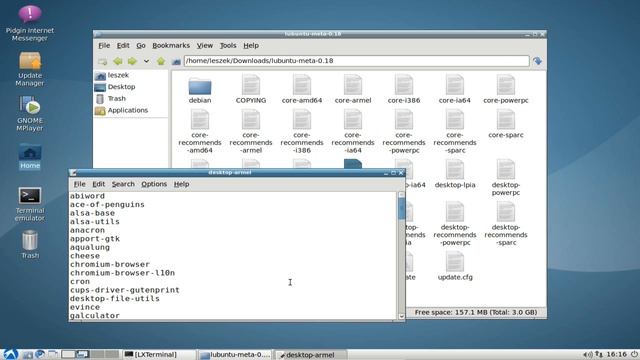
Task: Open File menu in lubuntu-meta file manager
Action: tap(104, 45)
